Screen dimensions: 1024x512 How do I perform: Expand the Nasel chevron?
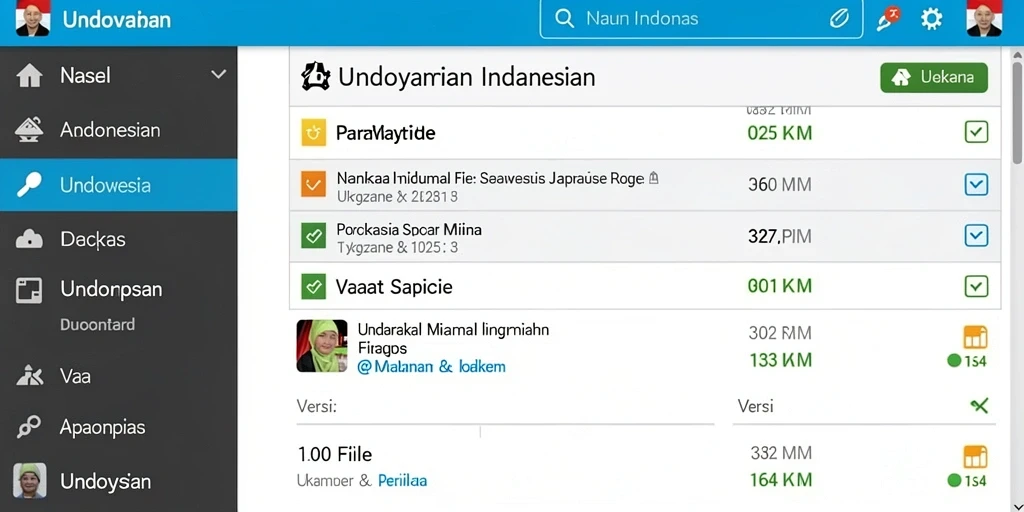pyautogui.click(x=218, y=75)
